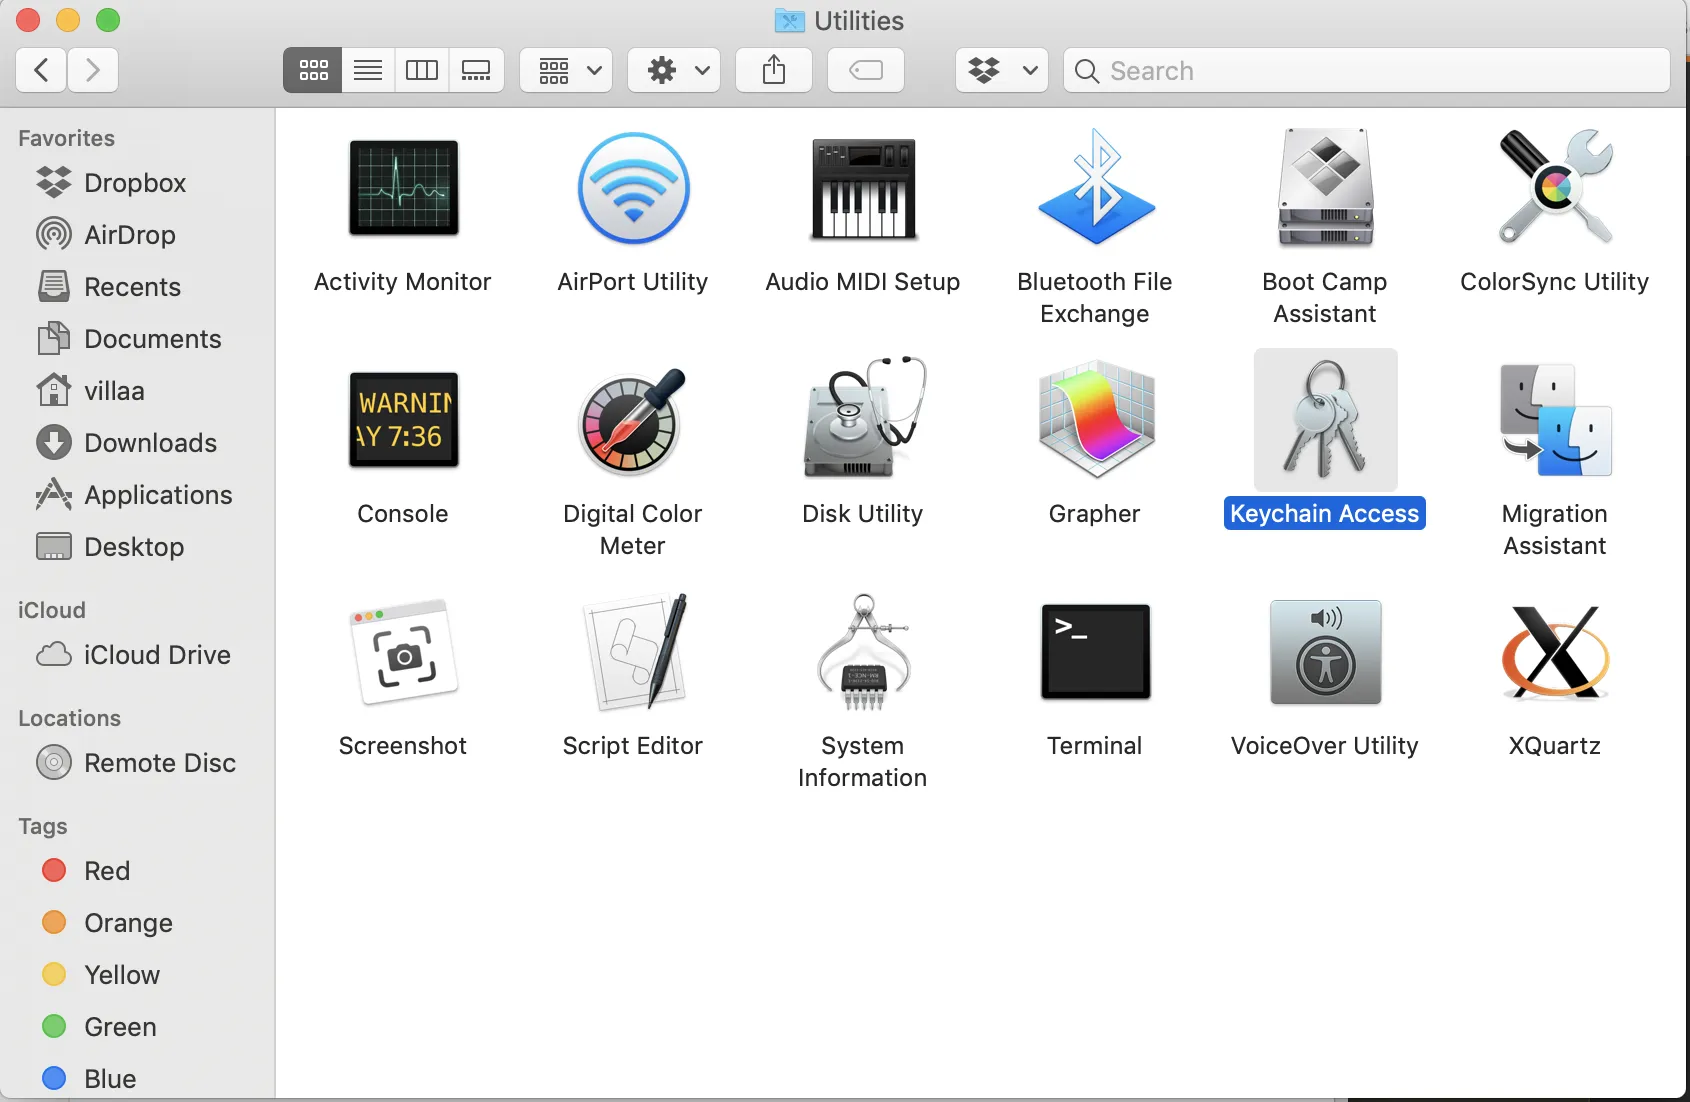Open the Activity Monitor app icon

pyautogui.click(x=403, y=188)
